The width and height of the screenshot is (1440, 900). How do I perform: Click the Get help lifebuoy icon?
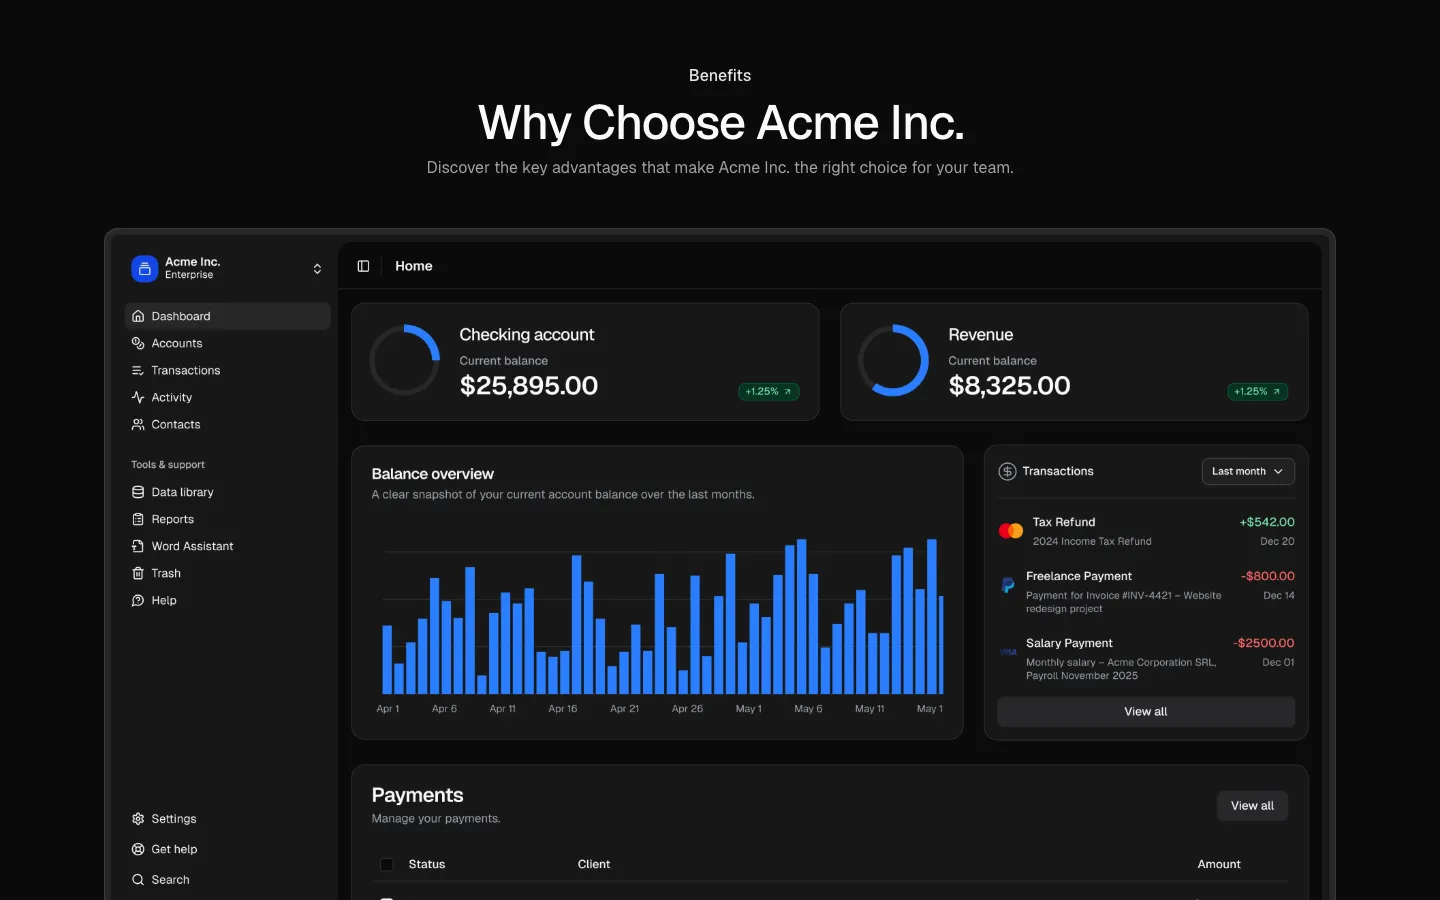(x=138, y=849)
